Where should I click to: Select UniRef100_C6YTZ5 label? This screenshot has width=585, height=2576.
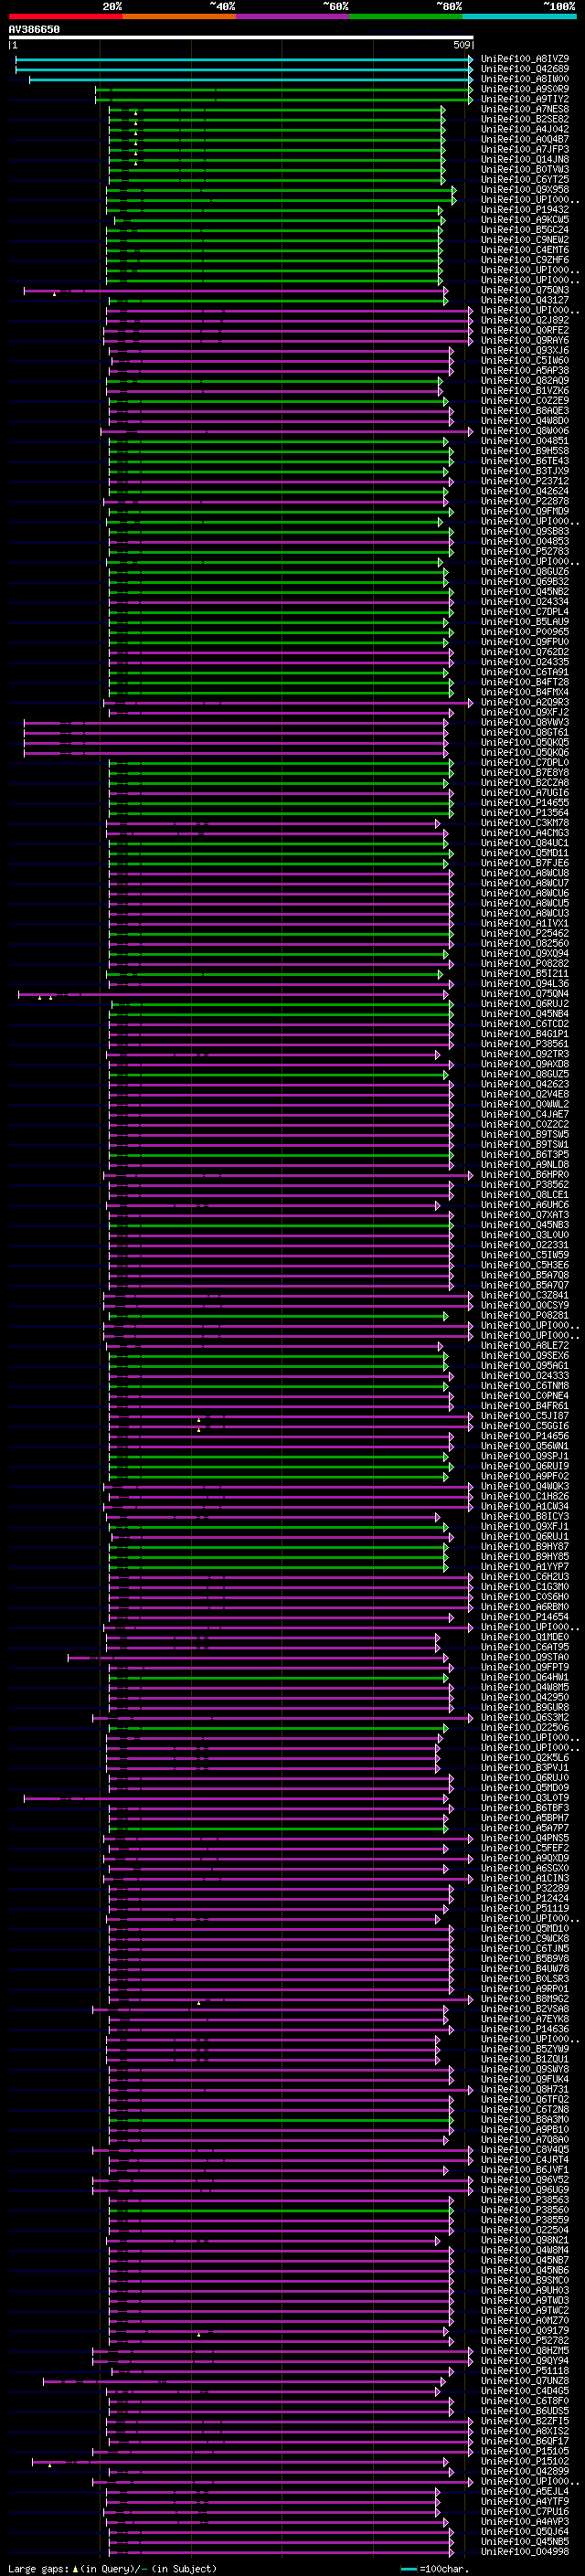click(x=525, y=179)
